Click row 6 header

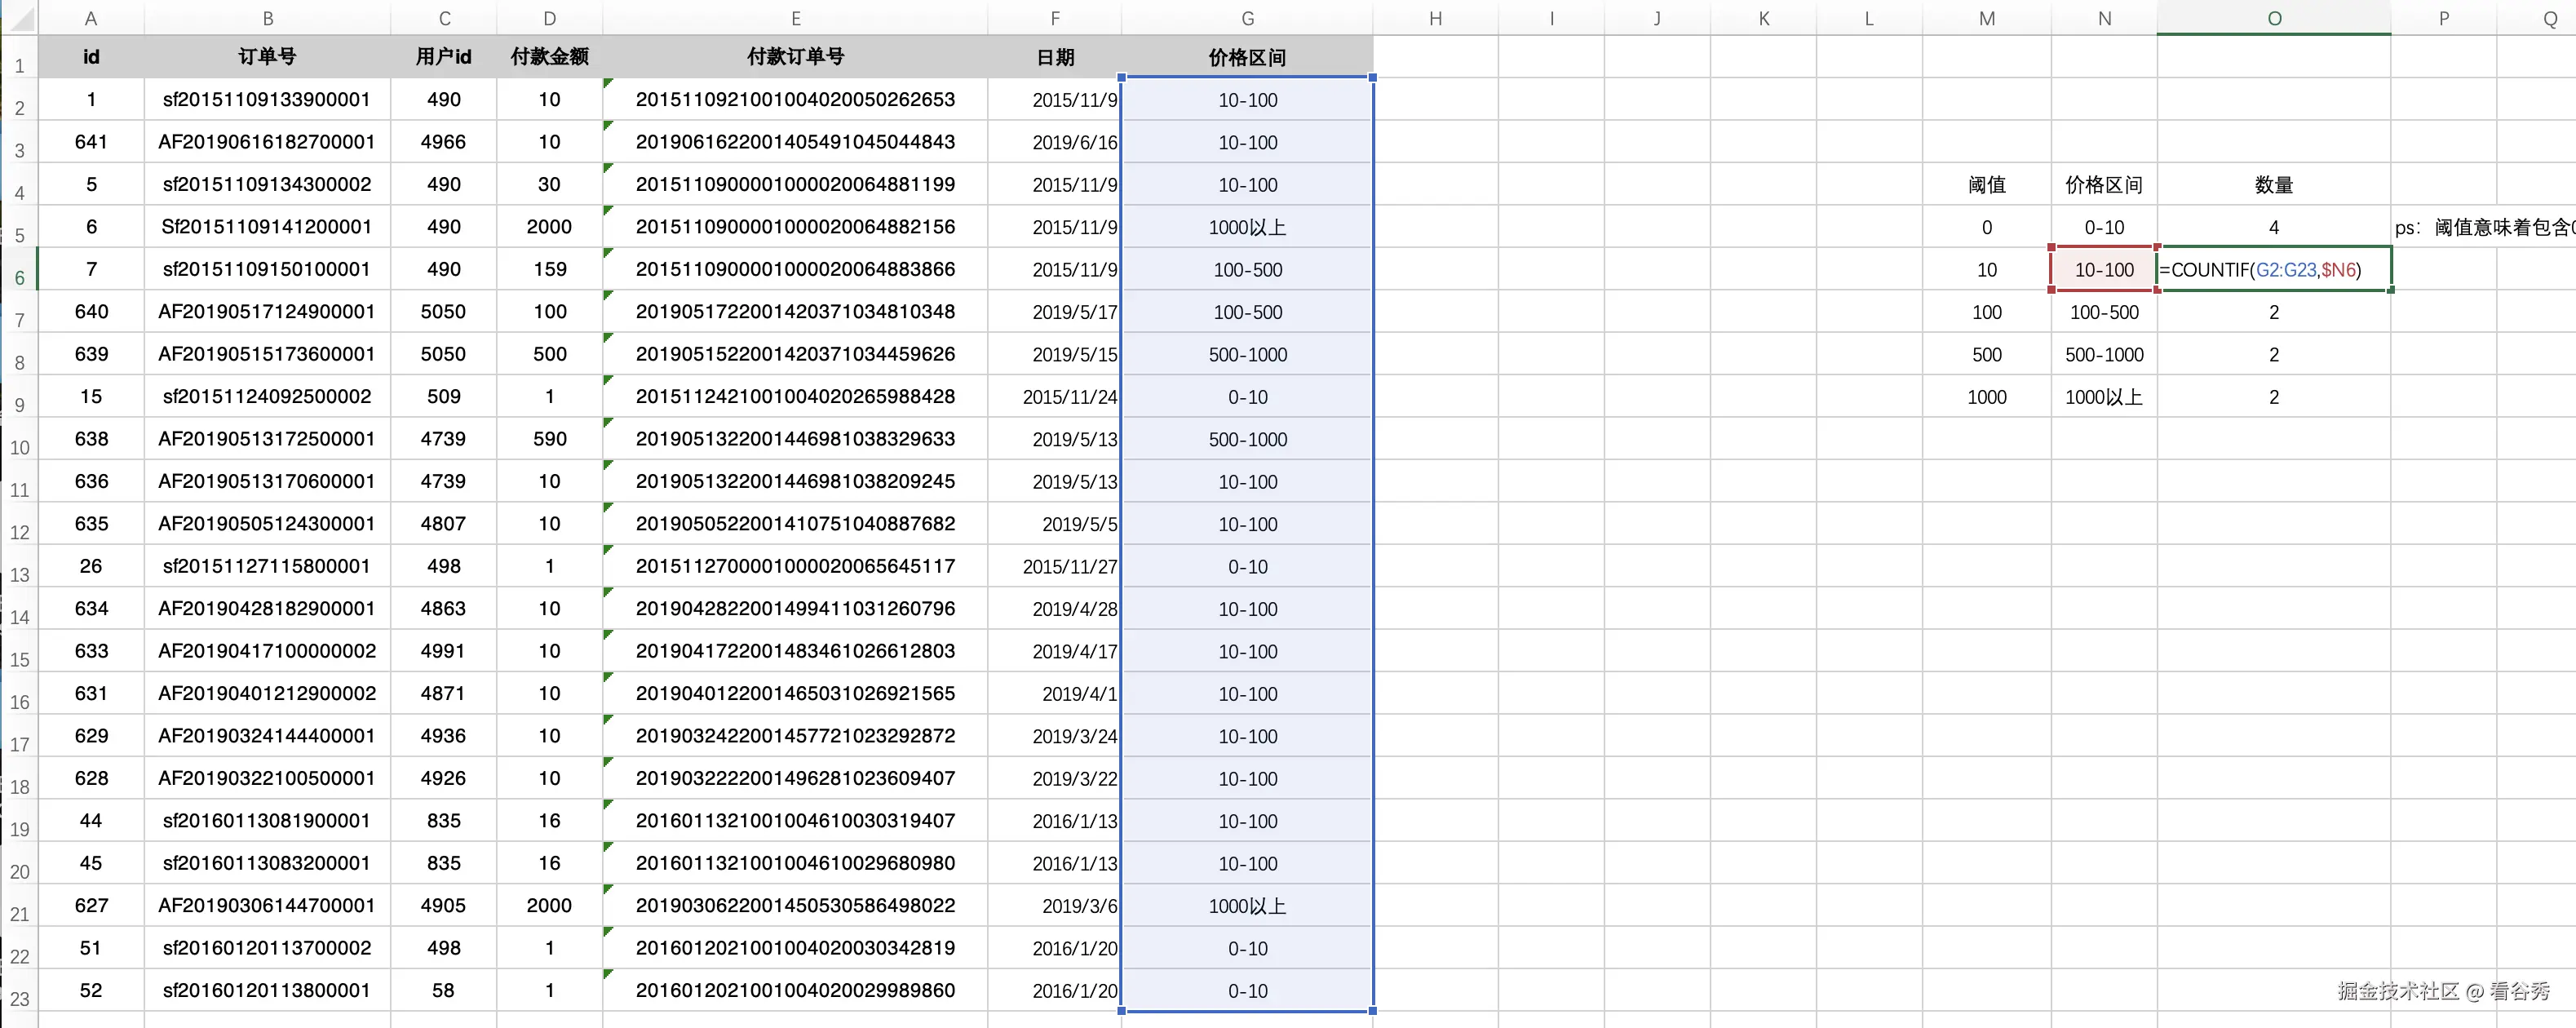tap(20, 277)
